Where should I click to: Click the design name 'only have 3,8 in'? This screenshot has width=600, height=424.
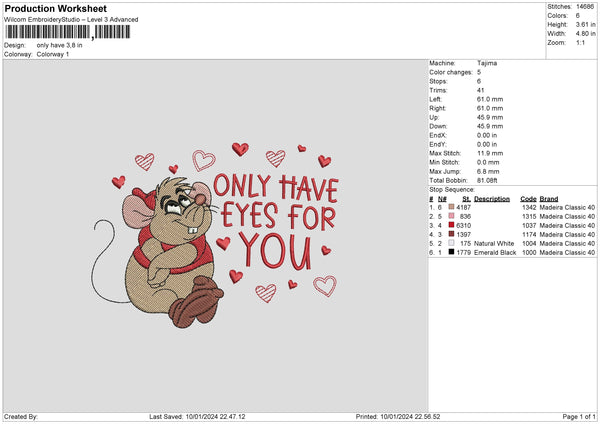pos(59,45)
